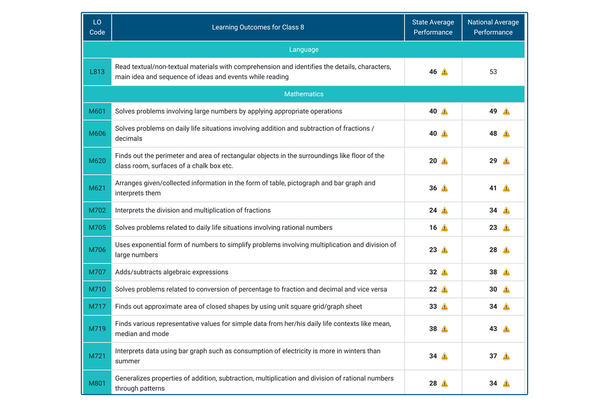
Task: Click the warning icon beside M801 state score 28
Action: 445,383
